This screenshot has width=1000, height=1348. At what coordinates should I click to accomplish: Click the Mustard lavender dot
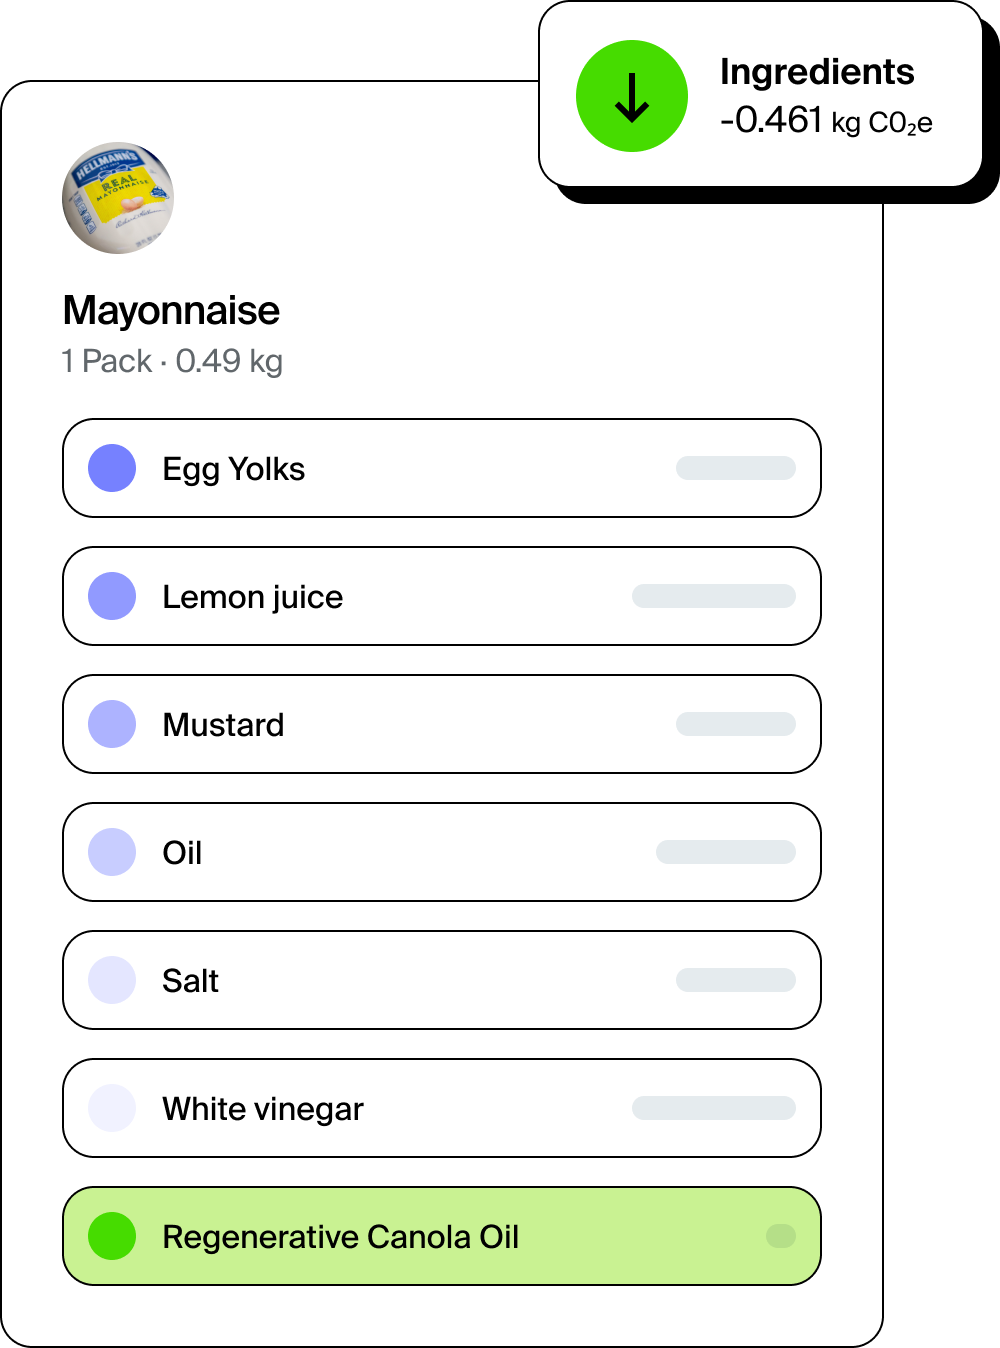(112, 724)
